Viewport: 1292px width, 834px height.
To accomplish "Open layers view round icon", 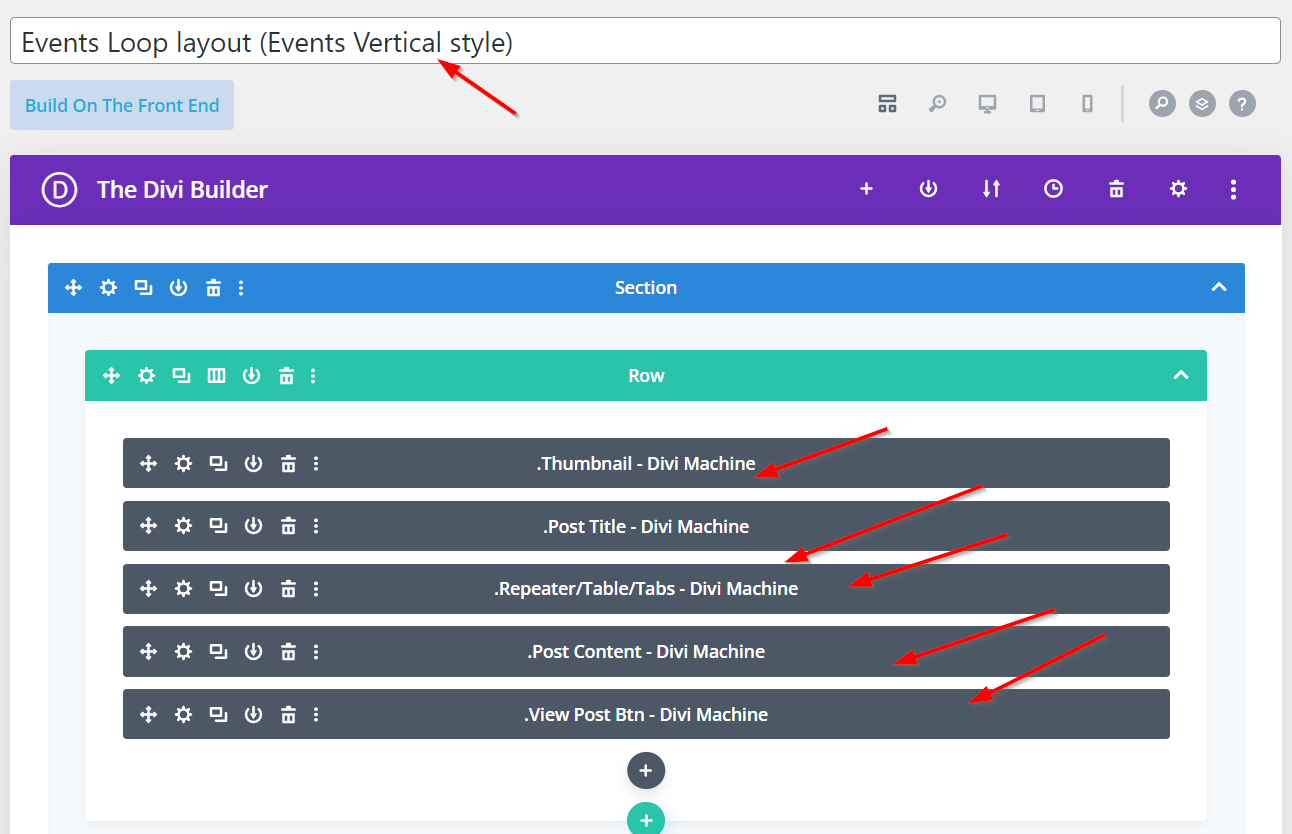I will [1202, 104].
